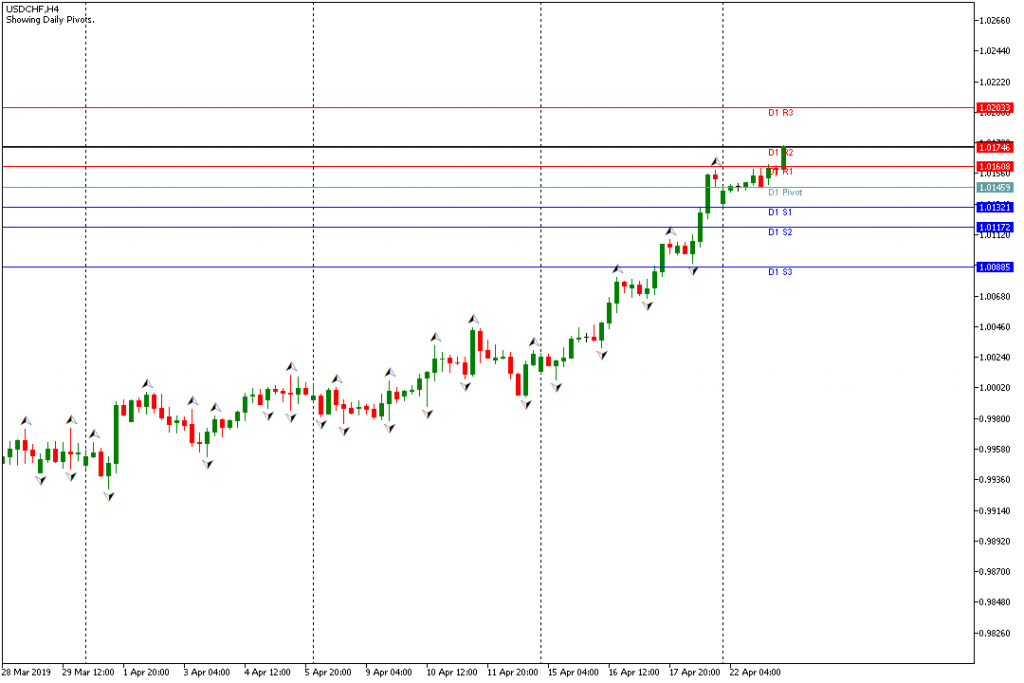Click the 28 Mar 2019 date label
The width and height of the screenshot is (1024, 683).
[x=25, y=673]
